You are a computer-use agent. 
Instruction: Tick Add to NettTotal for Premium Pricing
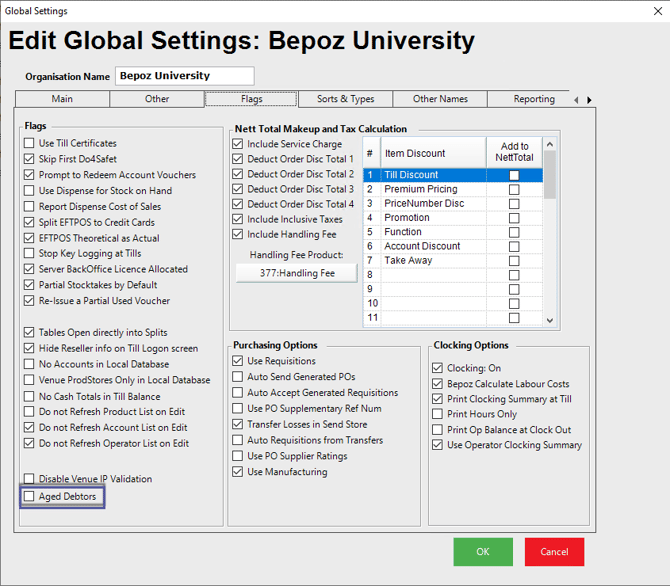pyautogui.click(x=514, y=189)
